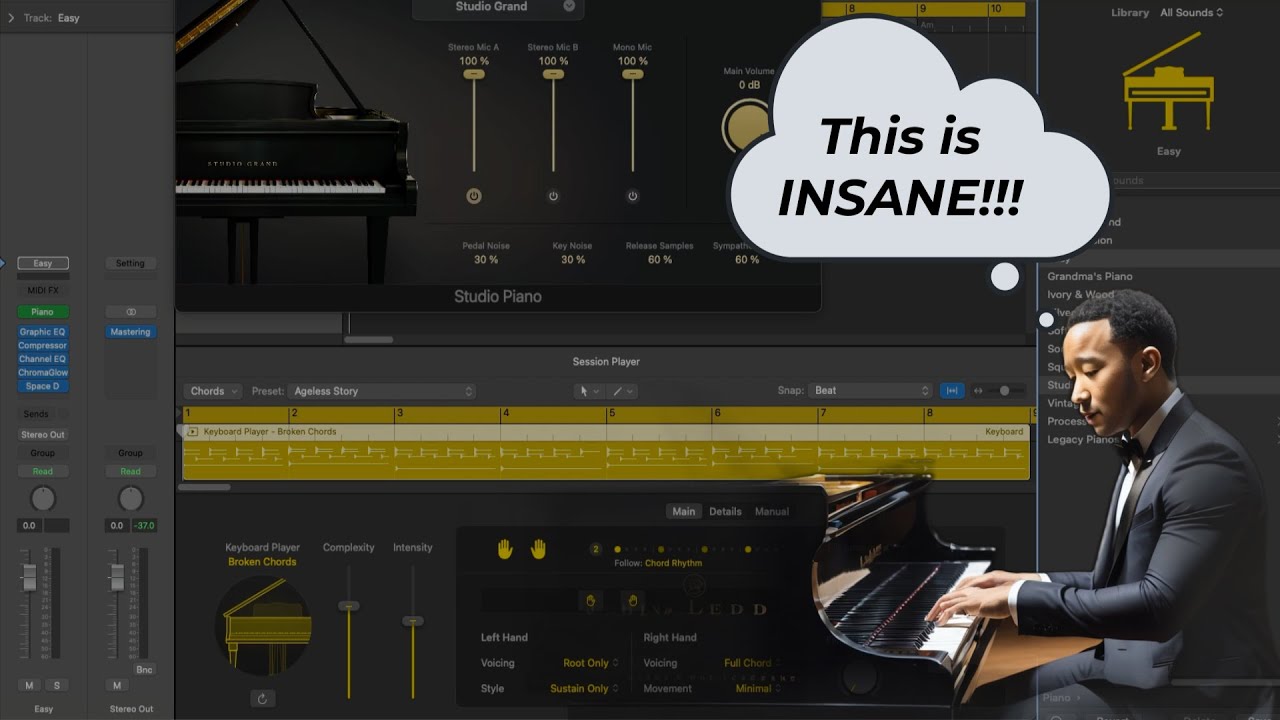Open the Channel EQ plug-in slot
This screenshot has width=1280, height=720.
click(x=43, y=359)
